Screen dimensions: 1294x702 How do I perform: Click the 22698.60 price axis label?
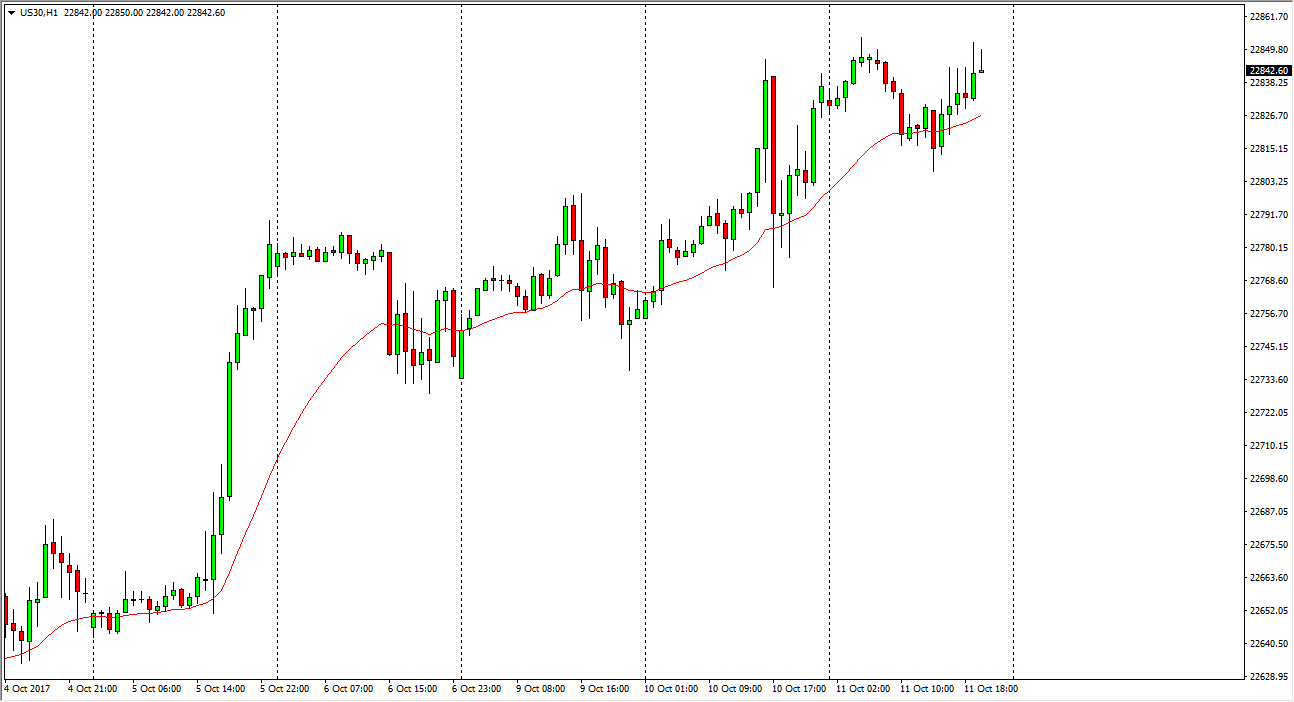click(1268, 479)
